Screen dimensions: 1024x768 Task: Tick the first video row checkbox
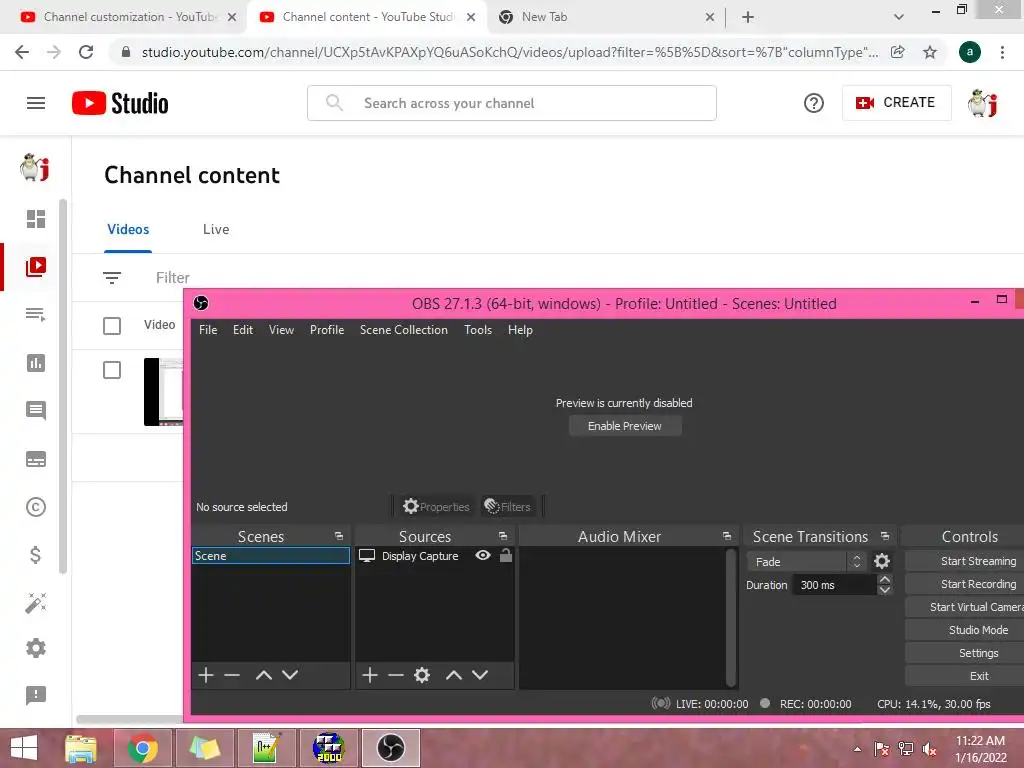pyautogui.click(x=112, y=370)
